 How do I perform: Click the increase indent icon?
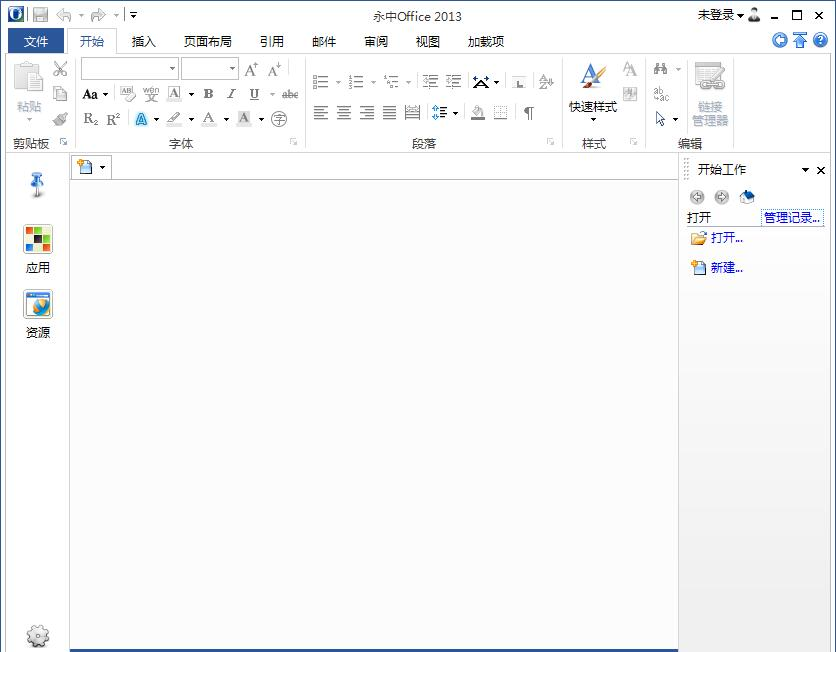coord(454,82)
